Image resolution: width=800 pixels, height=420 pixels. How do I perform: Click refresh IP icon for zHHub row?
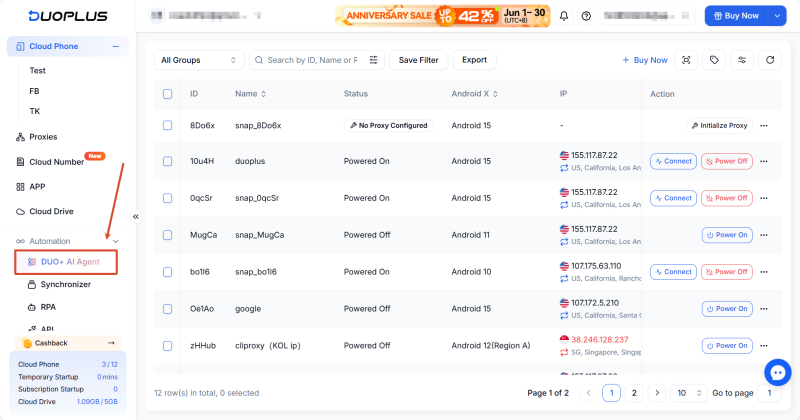click(564, 352)
